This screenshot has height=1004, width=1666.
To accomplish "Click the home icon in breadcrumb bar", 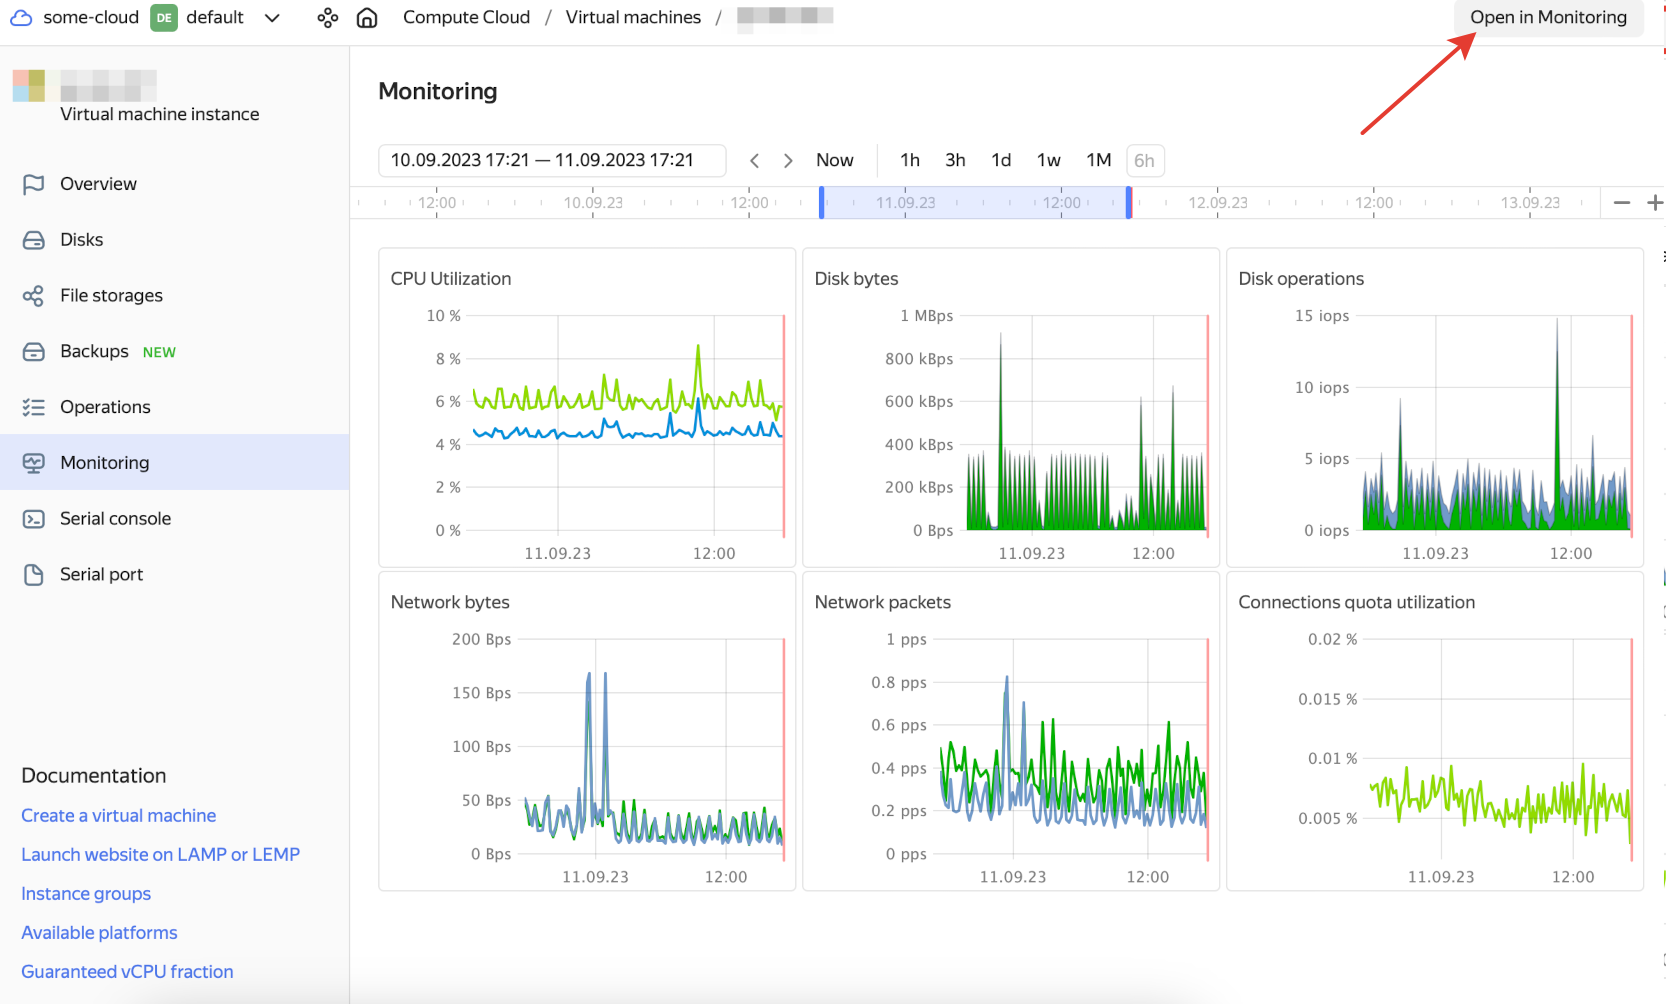I will [x=367, y=18].
